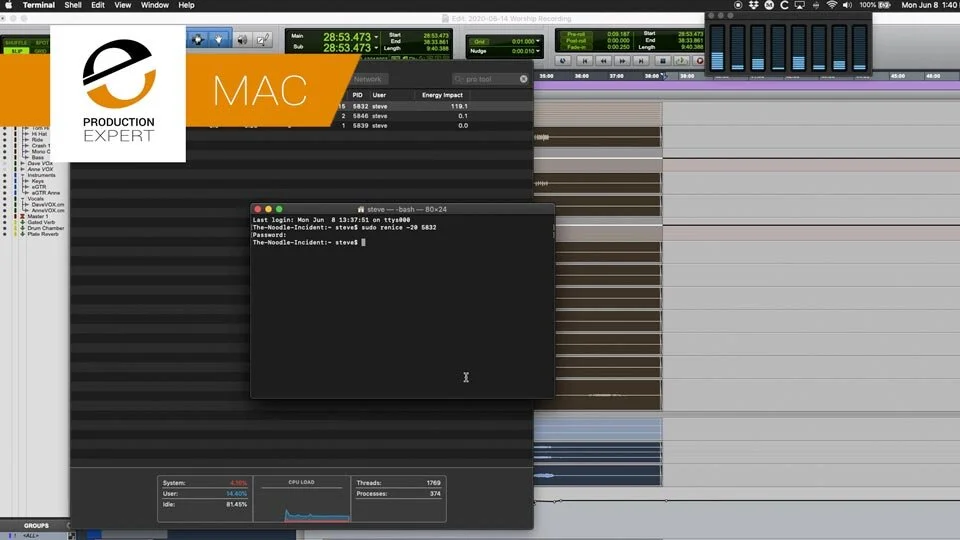Collapse the Instruments folder track
This screenshot has width=960, height=540.
23,175
